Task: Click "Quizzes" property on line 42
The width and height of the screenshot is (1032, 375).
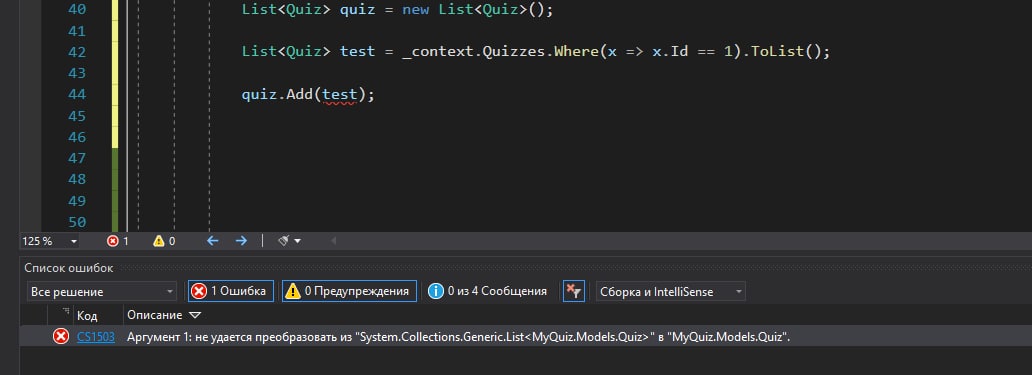Action: (514, 51)
